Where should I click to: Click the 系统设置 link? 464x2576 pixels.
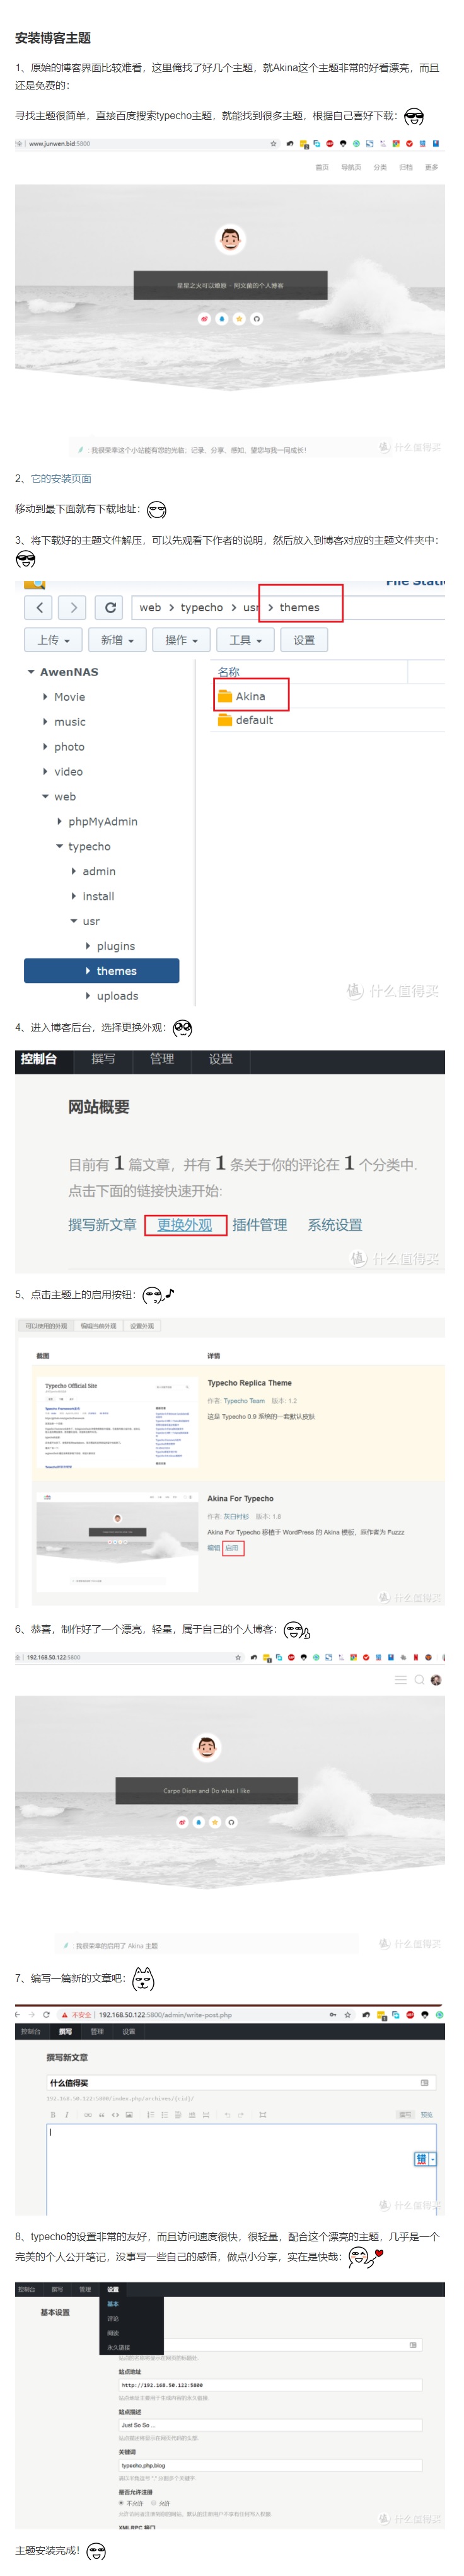point(335,1226)
